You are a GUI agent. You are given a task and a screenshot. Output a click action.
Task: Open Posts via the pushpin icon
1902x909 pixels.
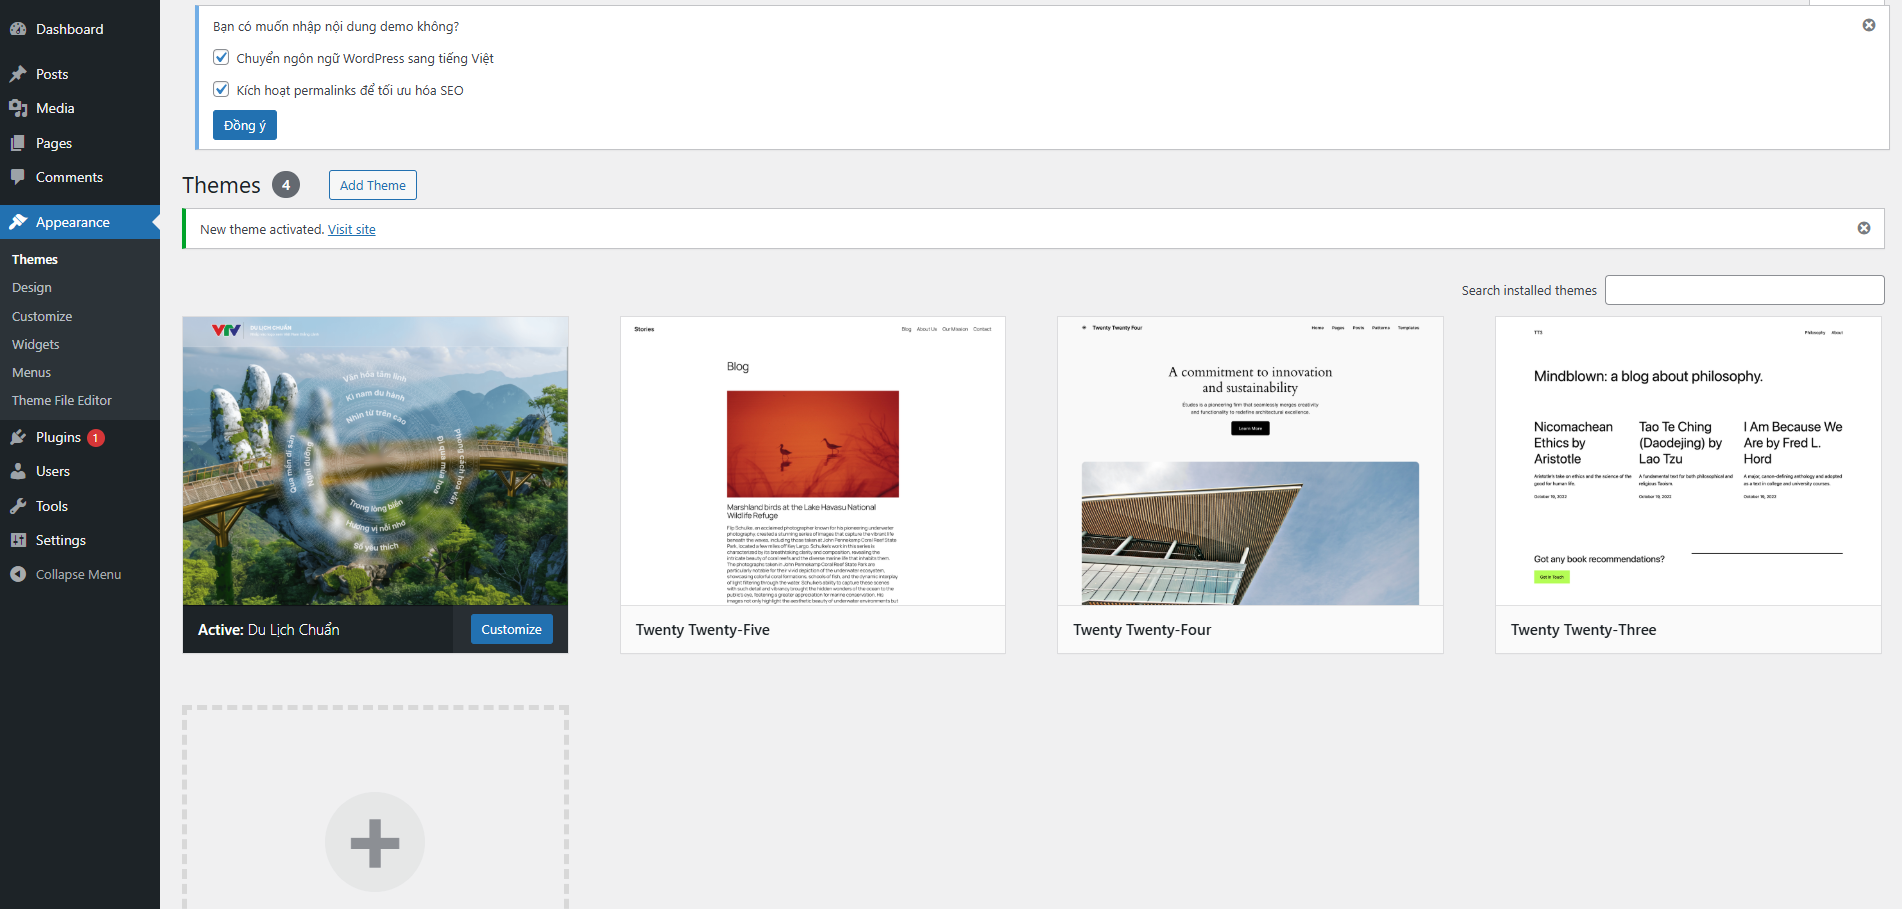(18, 74)
